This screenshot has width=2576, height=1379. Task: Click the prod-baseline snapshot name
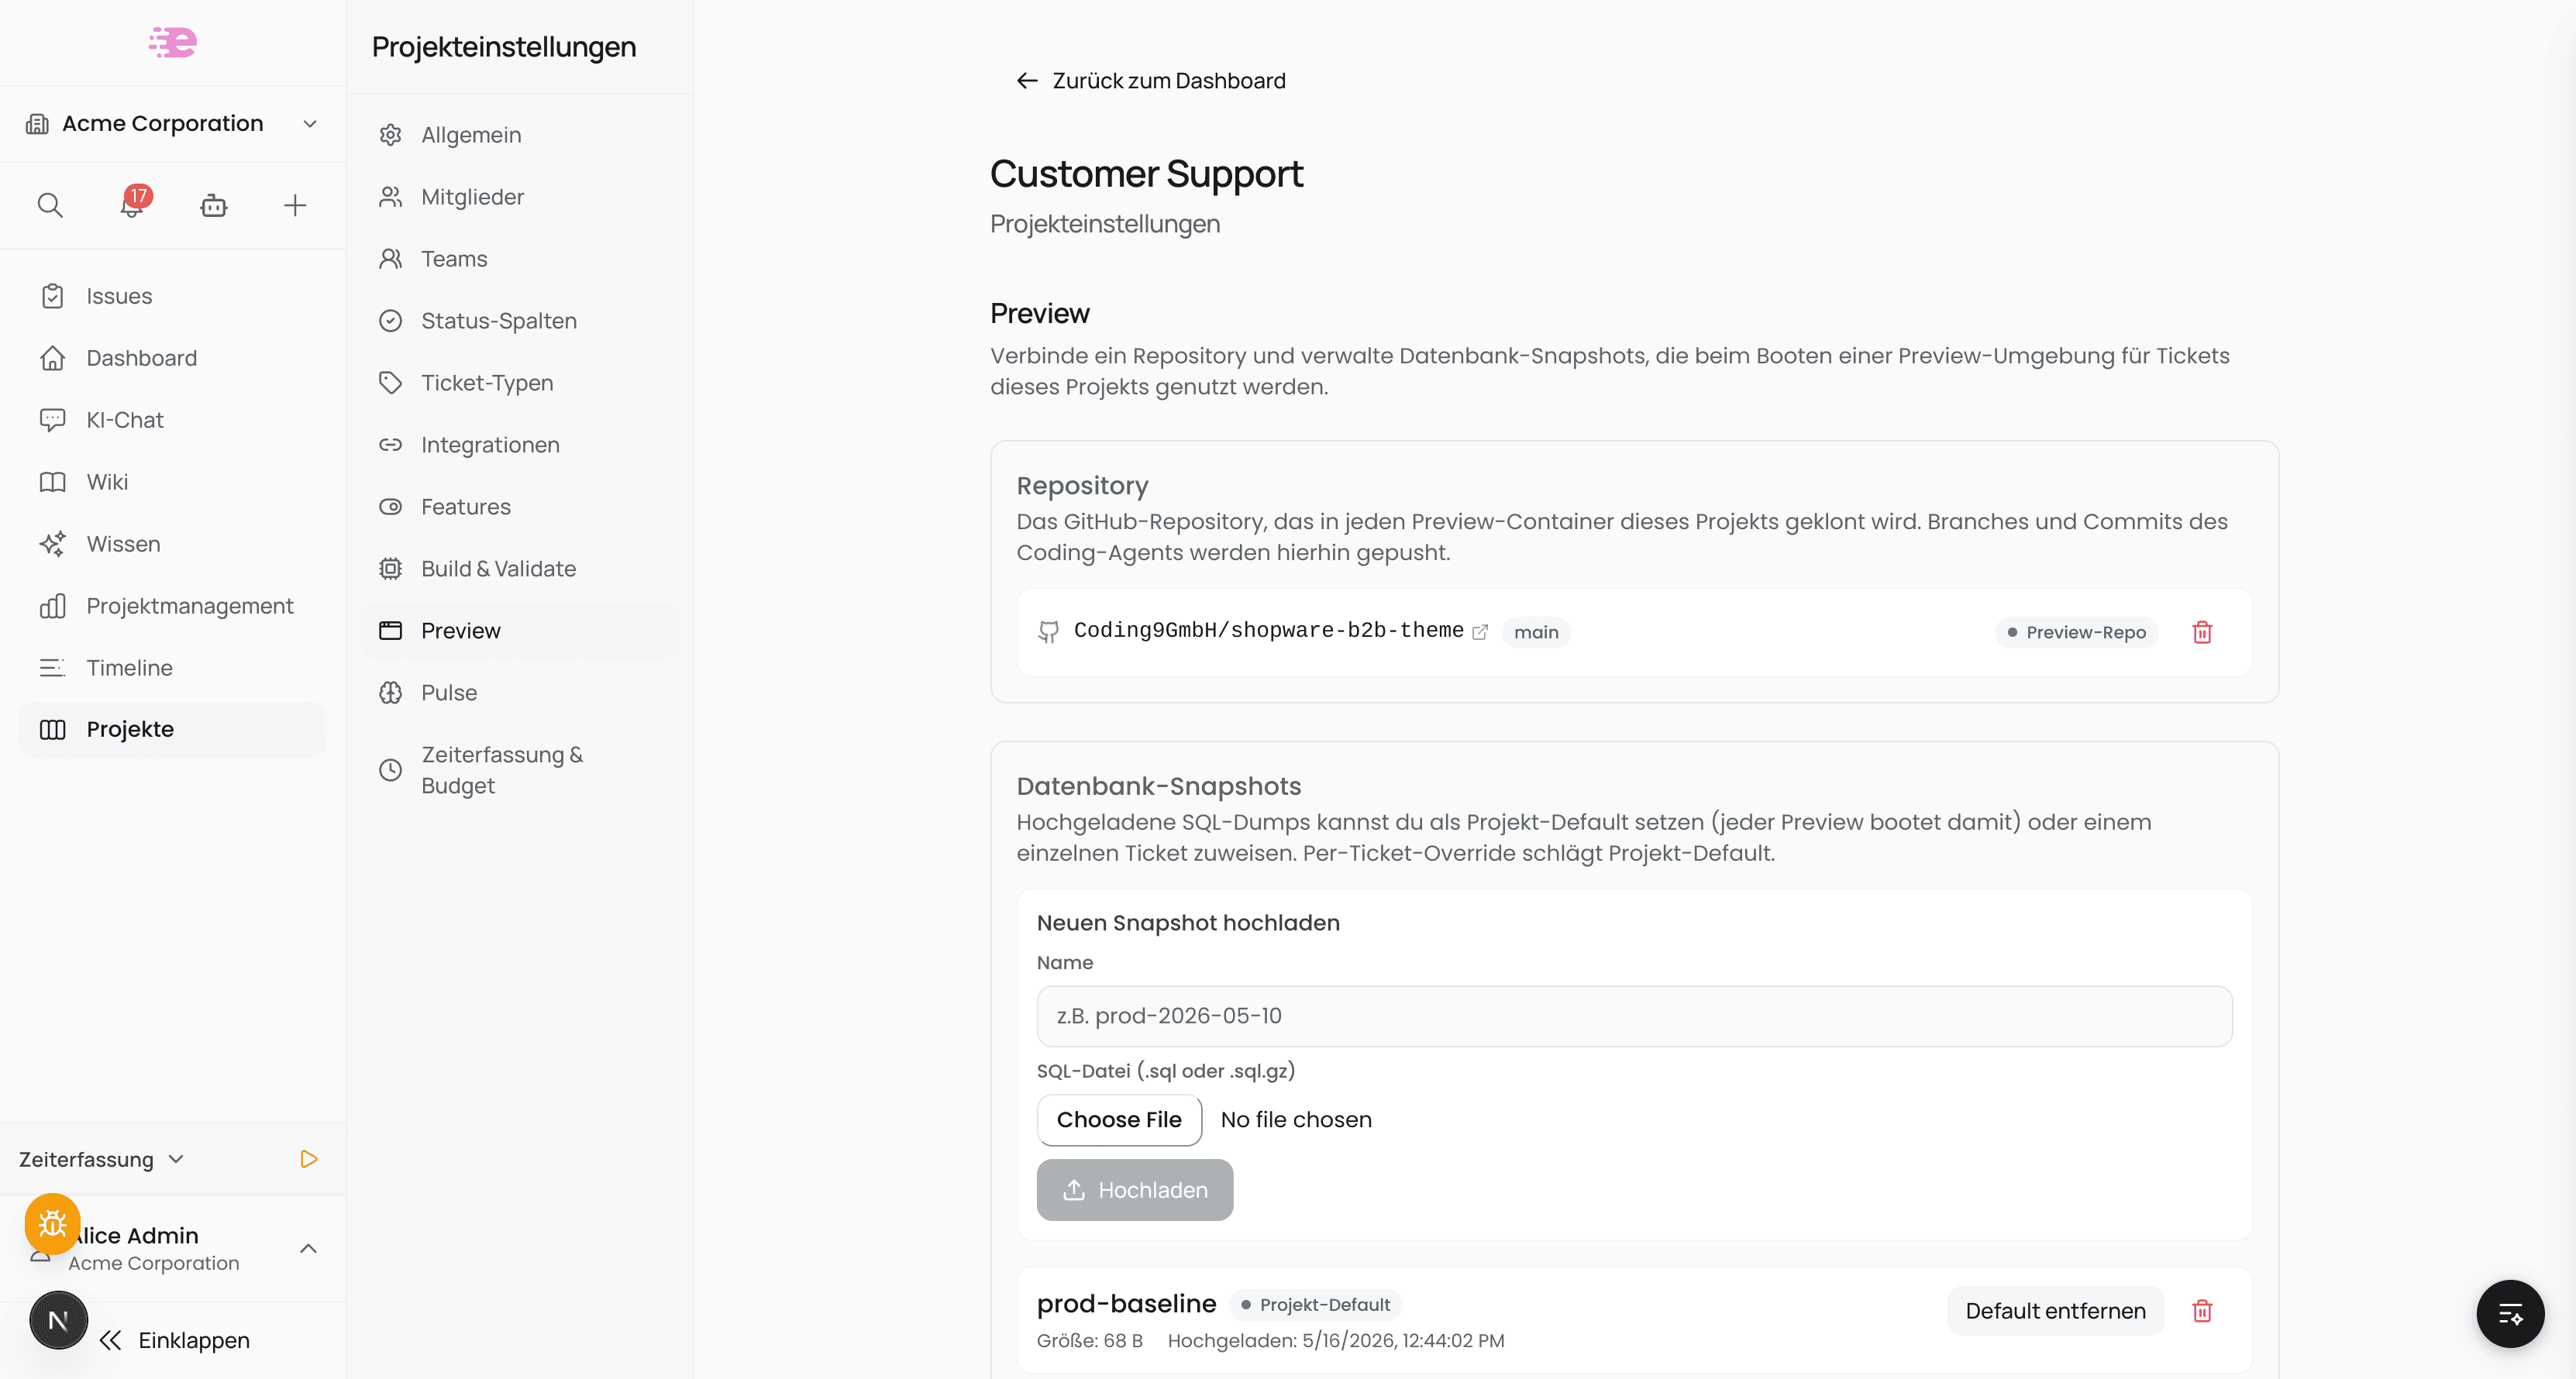(1126, 1304)
